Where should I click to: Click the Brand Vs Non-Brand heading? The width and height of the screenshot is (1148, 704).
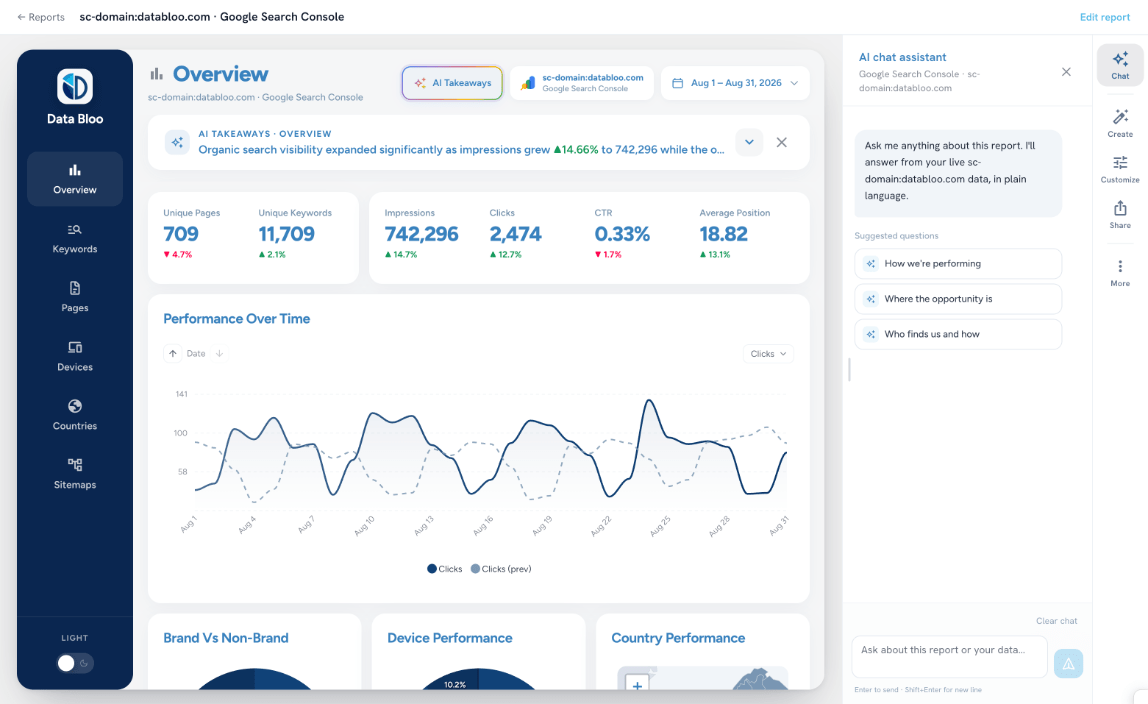pos(226,638)
